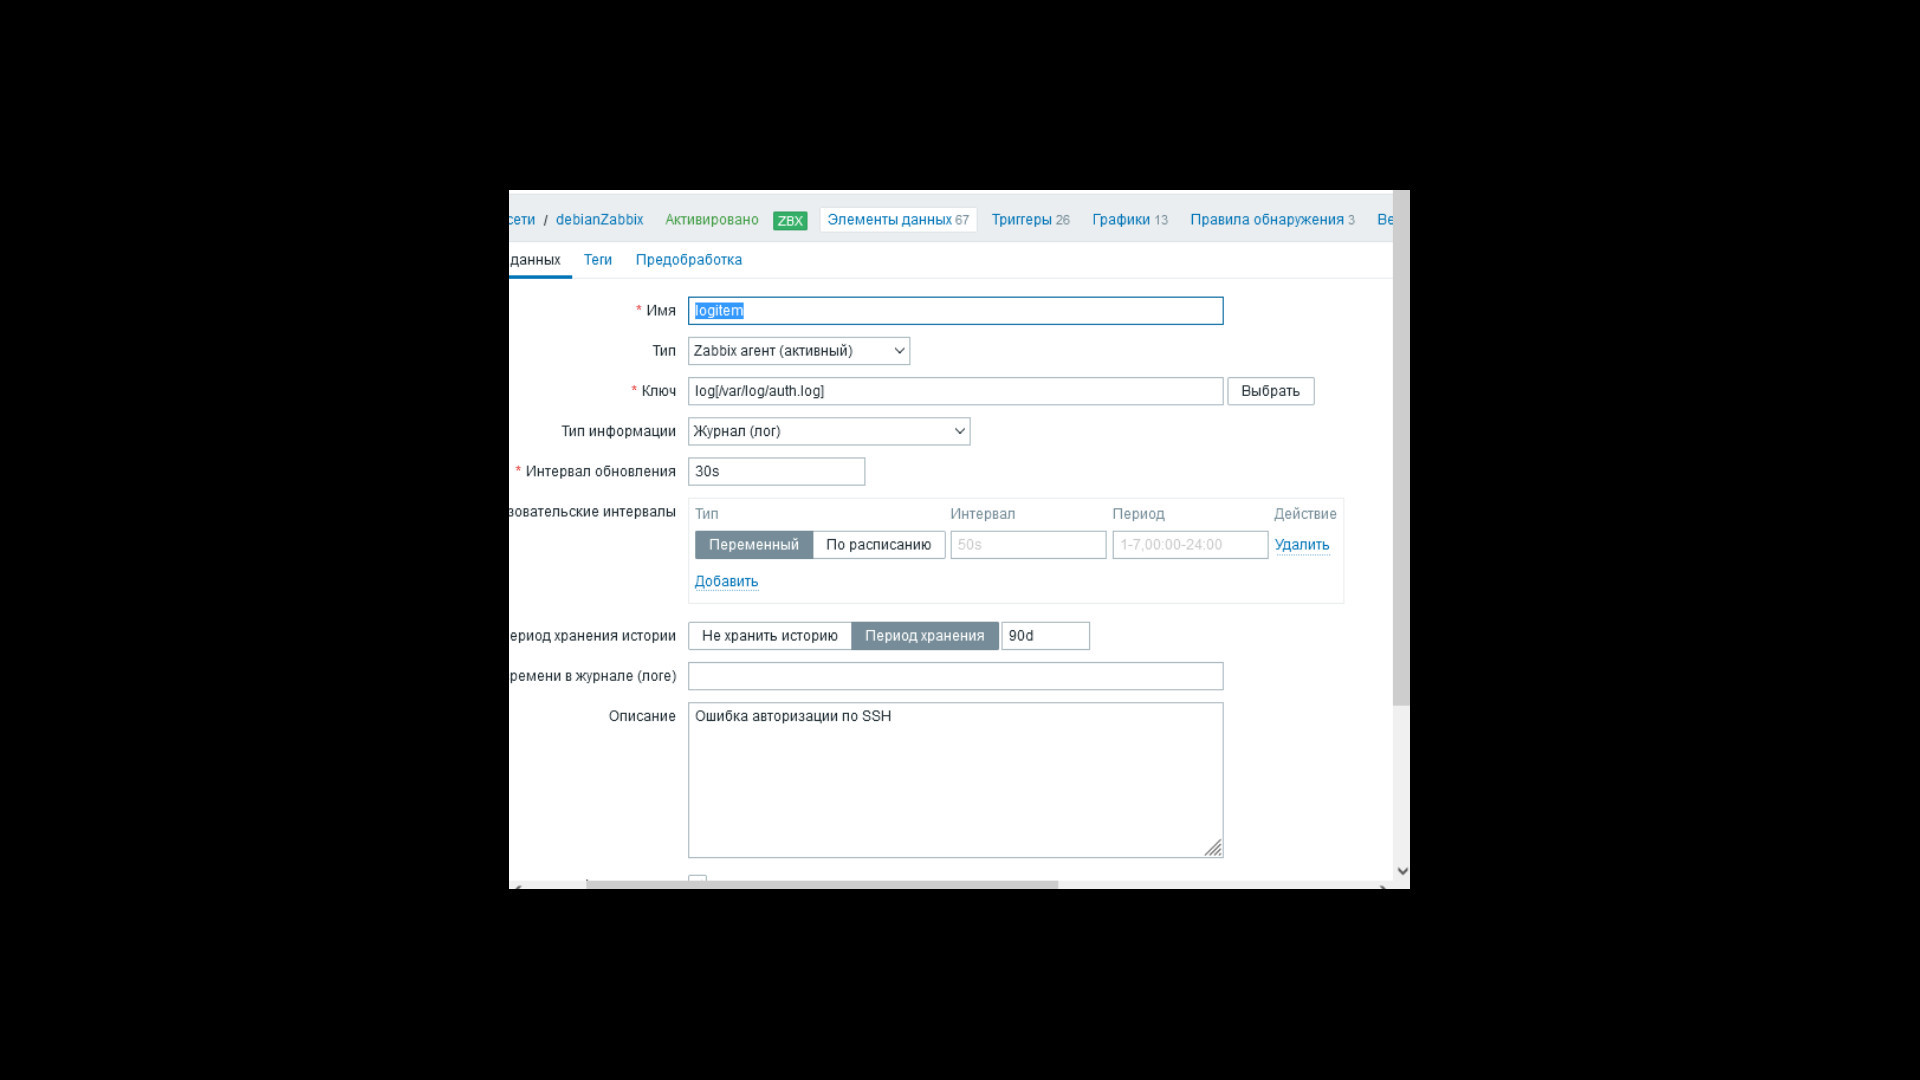Select Переменный interval type

pyautogui.click(x=753, y=545)
